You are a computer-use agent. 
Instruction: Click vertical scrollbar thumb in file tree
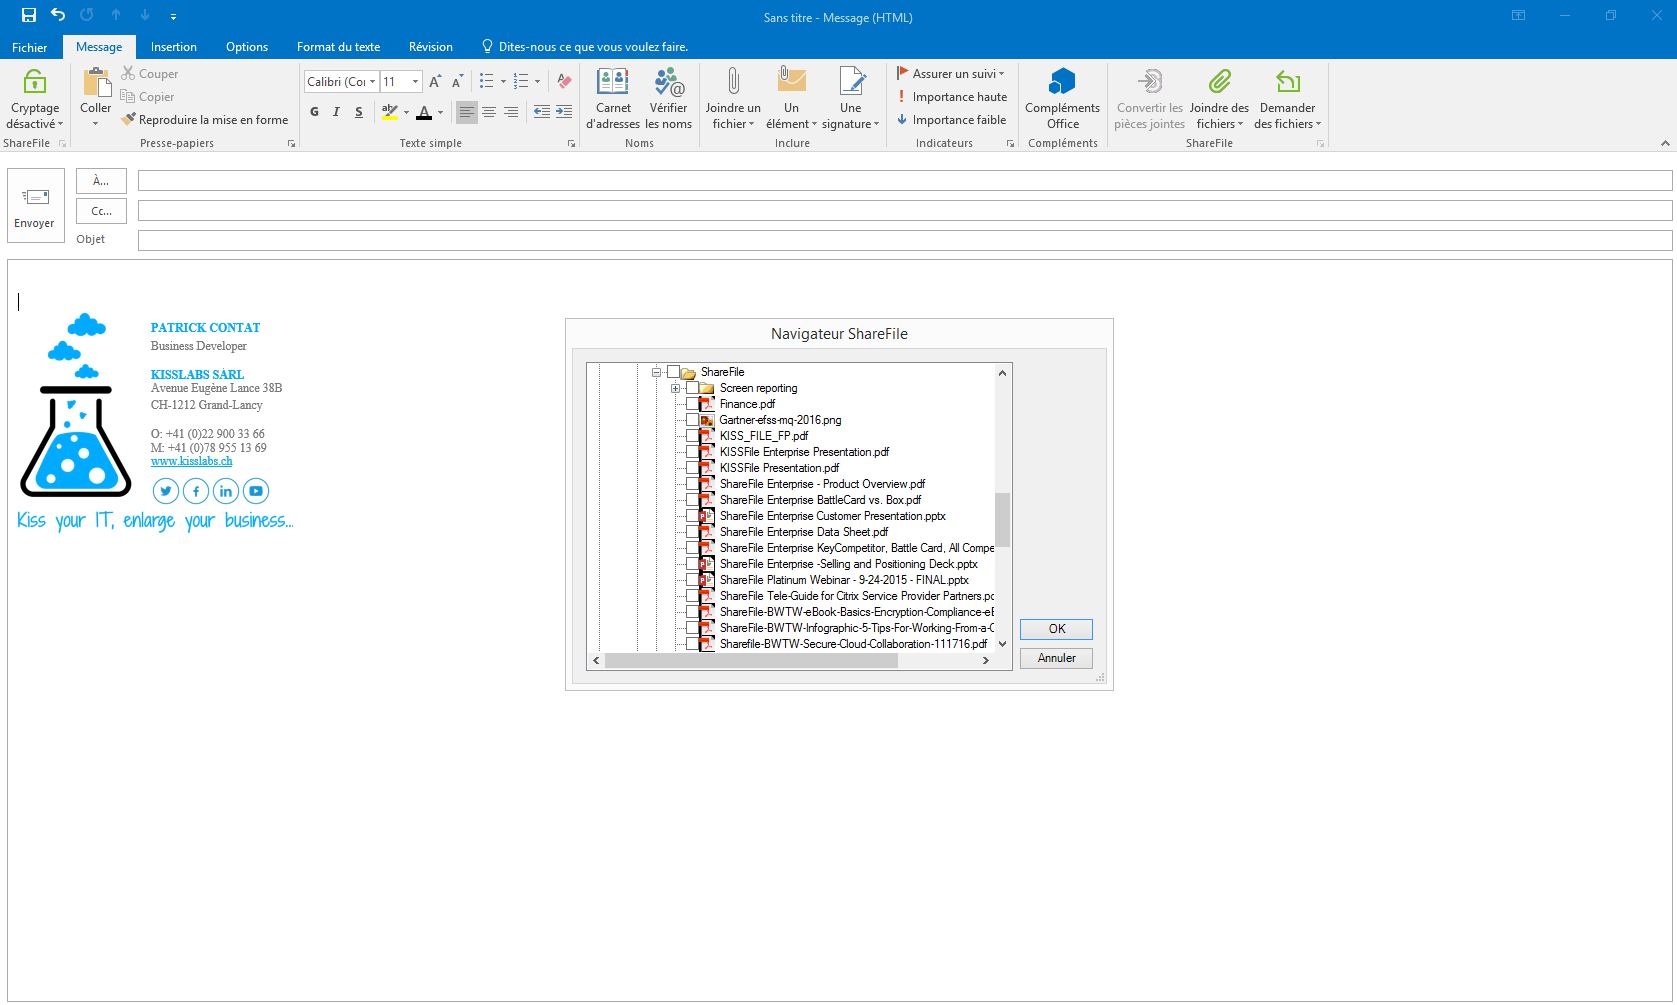point(1002,520)
